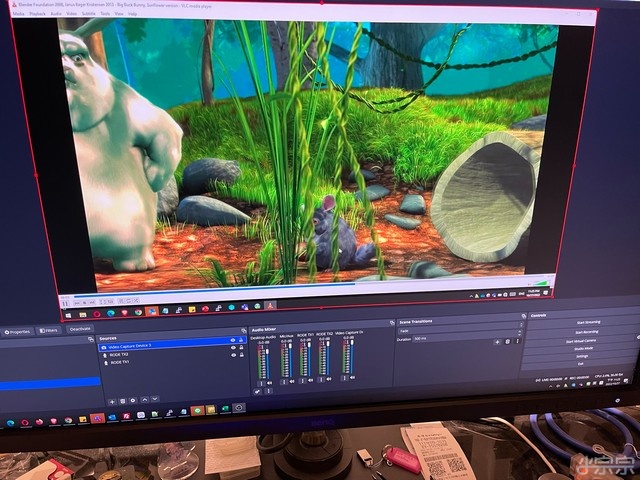Open Audio Mixer advanced settings gear
Screen dimensions: 640x480
point(257,391)
